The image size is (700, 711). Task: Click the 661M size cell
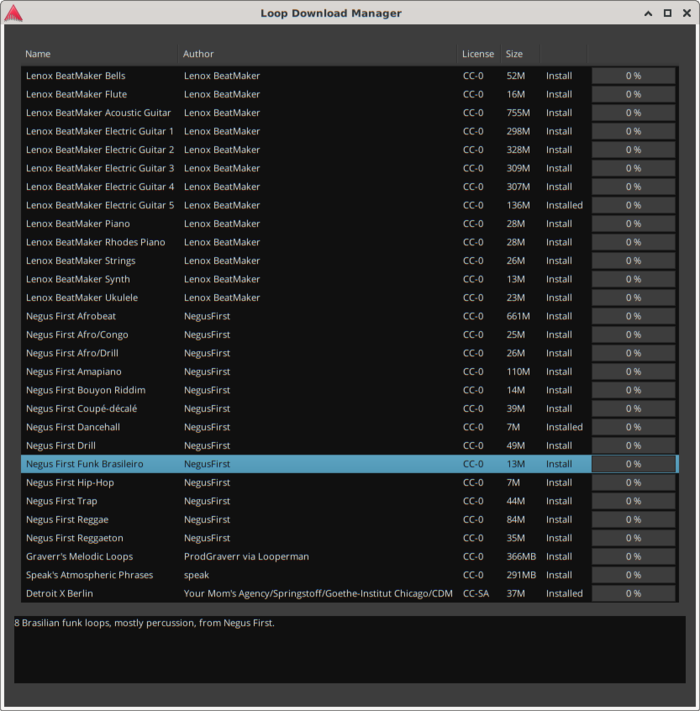click(518, 317)
